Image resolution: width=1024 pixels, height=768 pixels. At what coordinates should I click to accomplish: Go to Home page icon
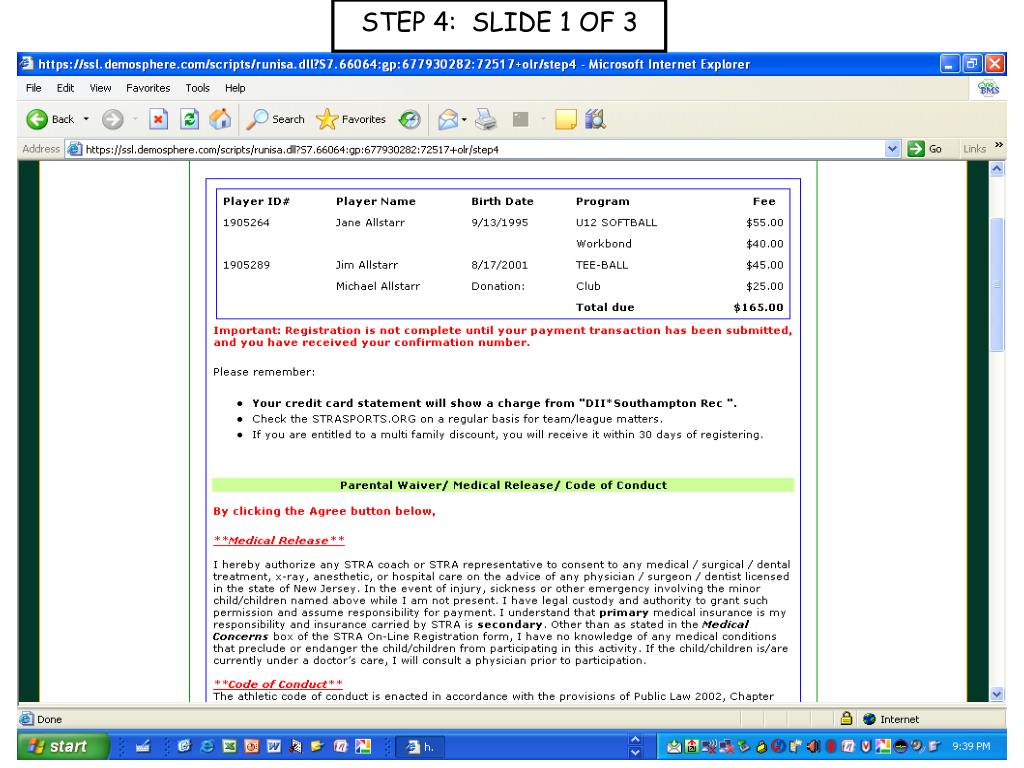click(220, 120)
